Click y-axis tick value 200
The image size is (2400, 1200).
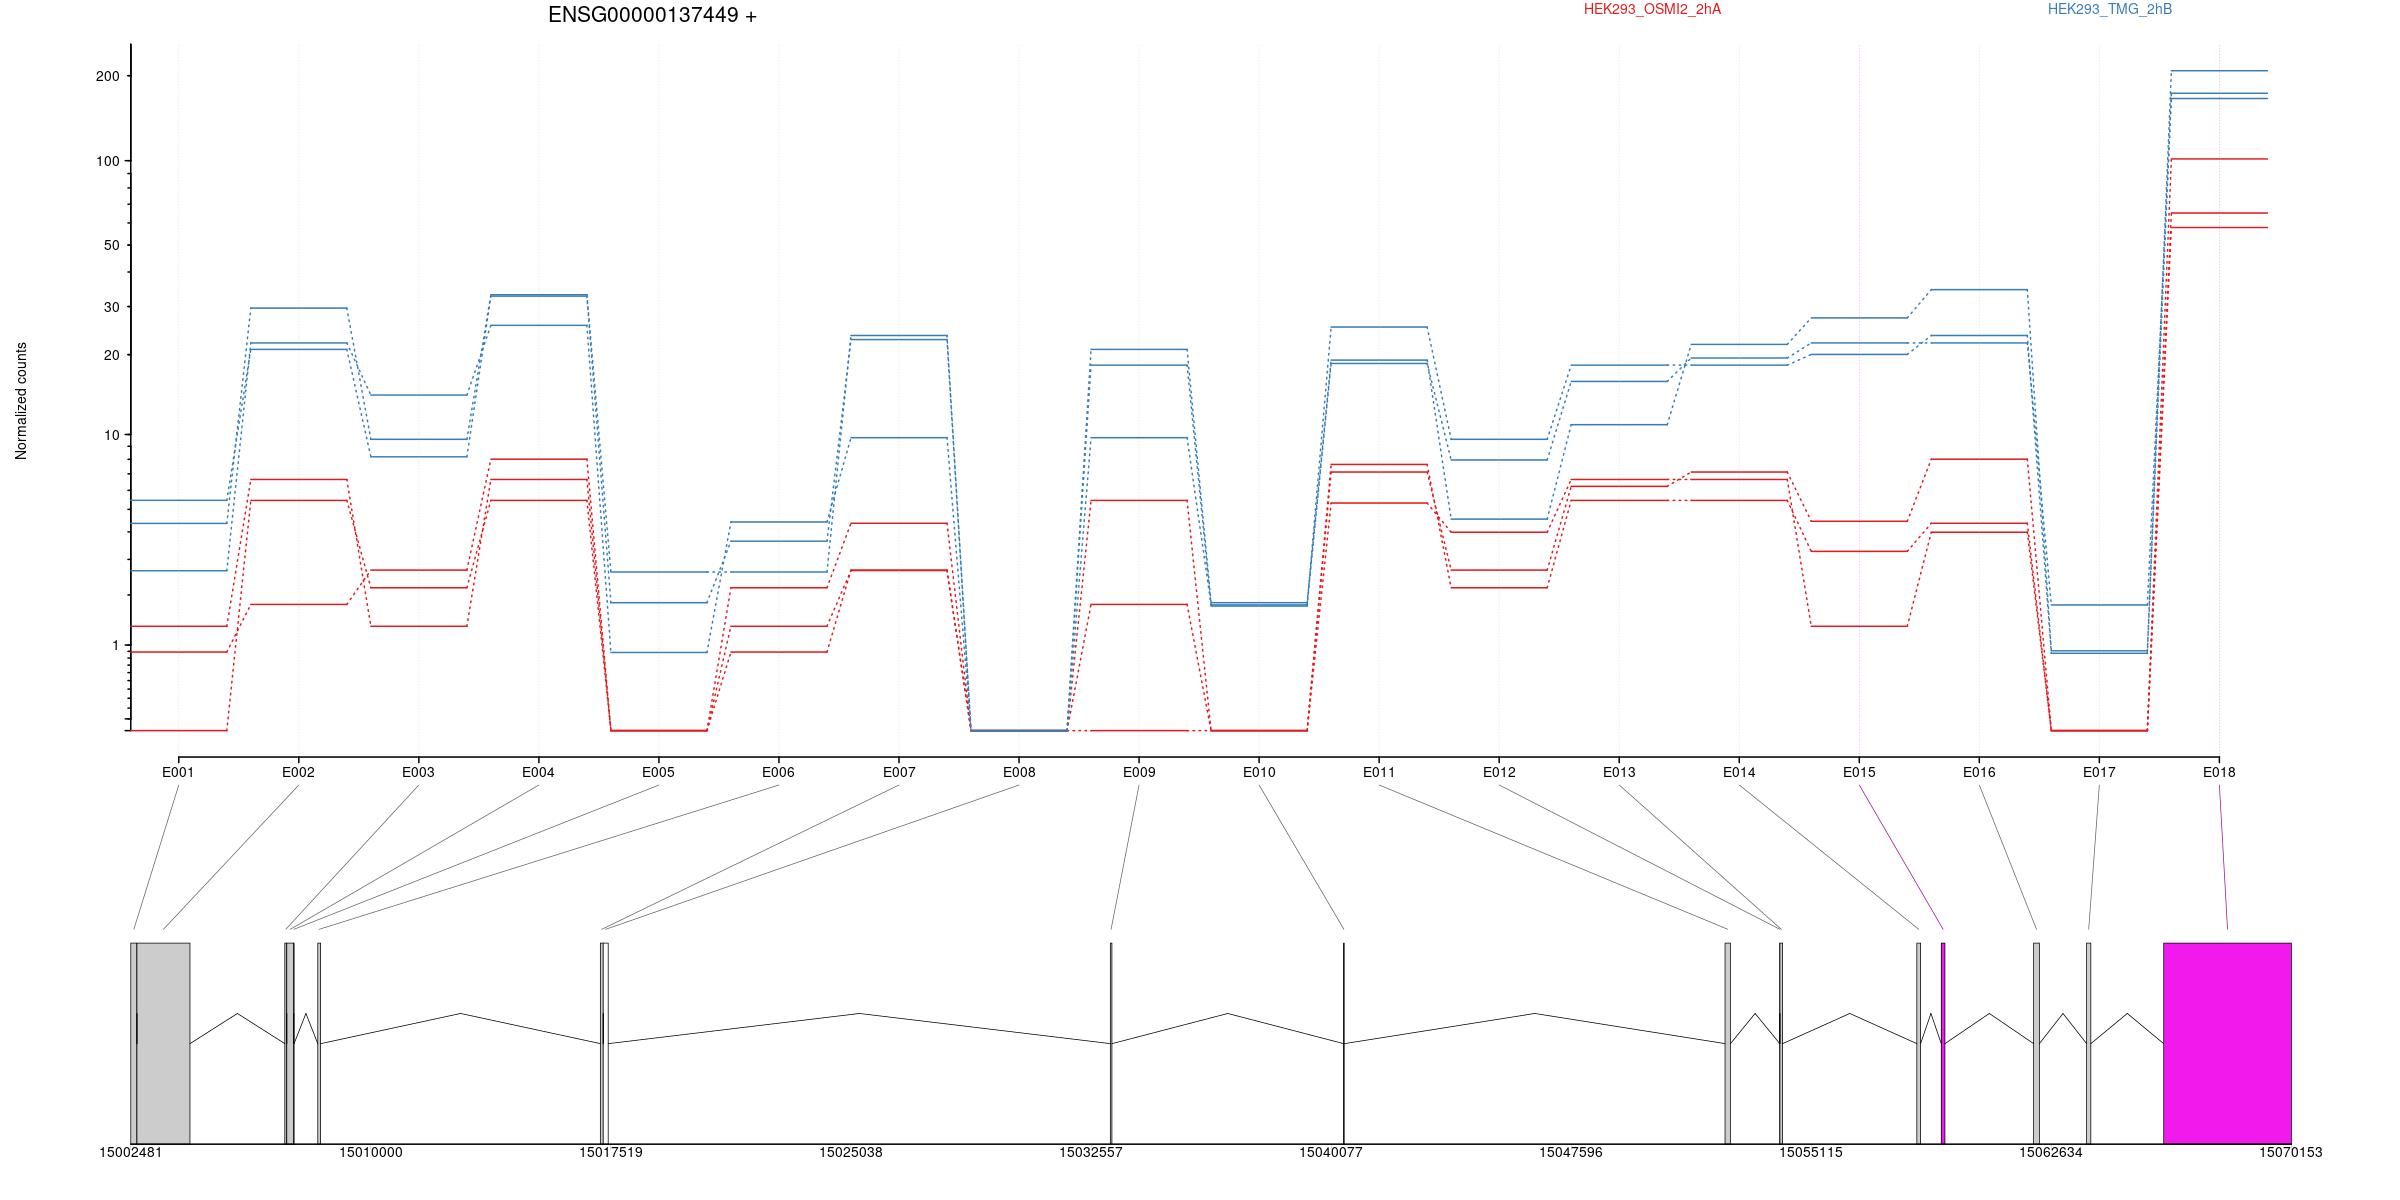click(108, 76)
